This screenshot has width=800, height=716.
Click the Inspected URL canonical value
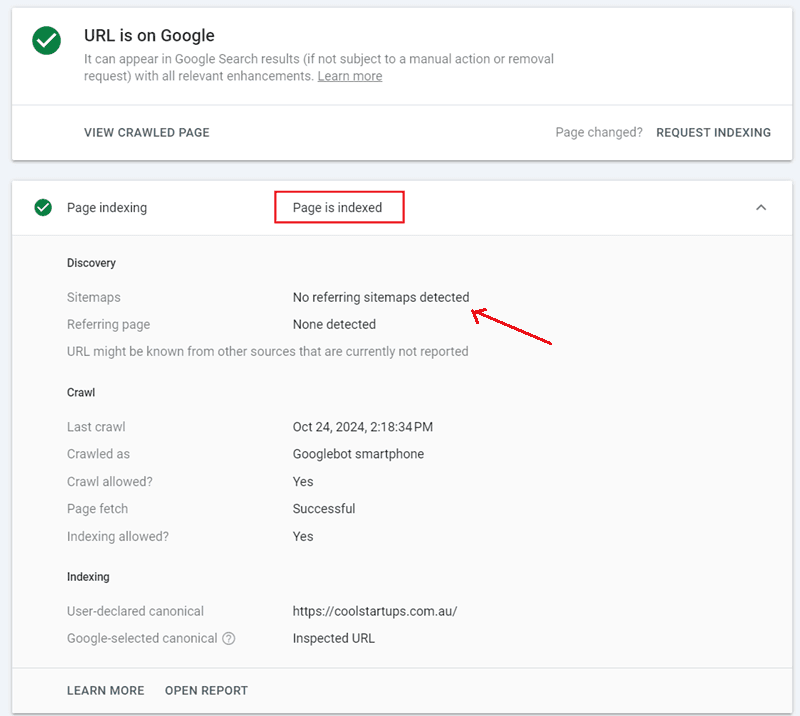click(333, 638)
